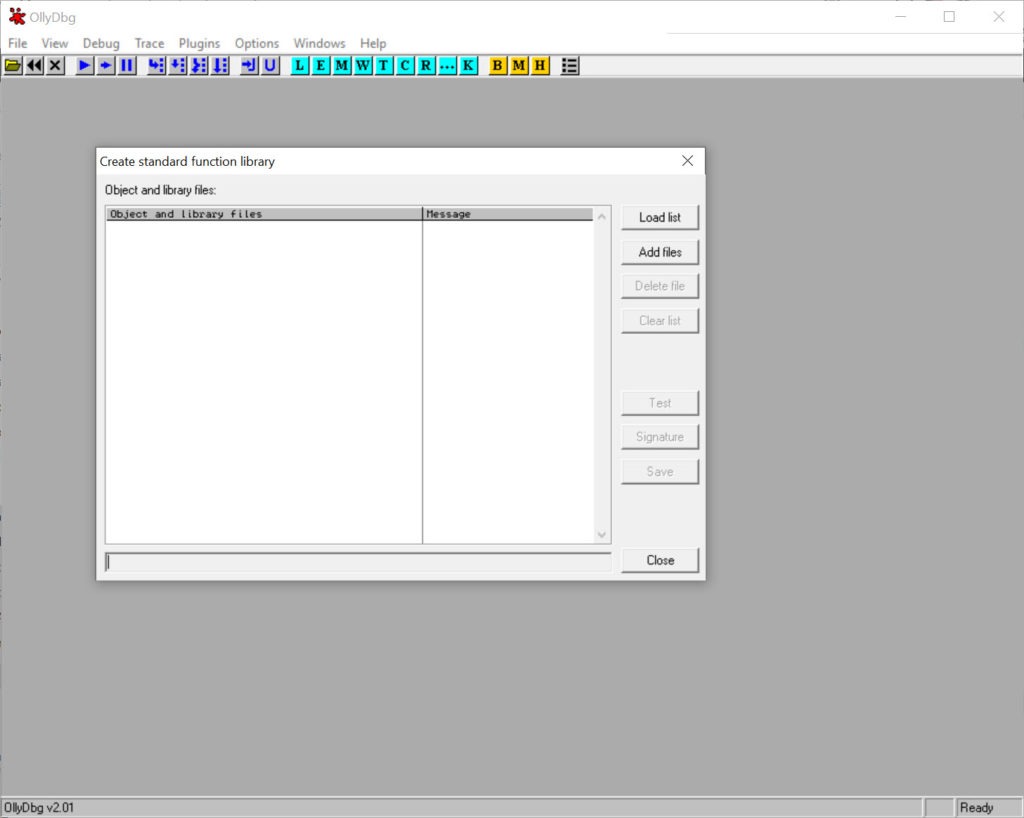Click the Test button
Viewport: 1024px width, 818px height.
(660, 403)
